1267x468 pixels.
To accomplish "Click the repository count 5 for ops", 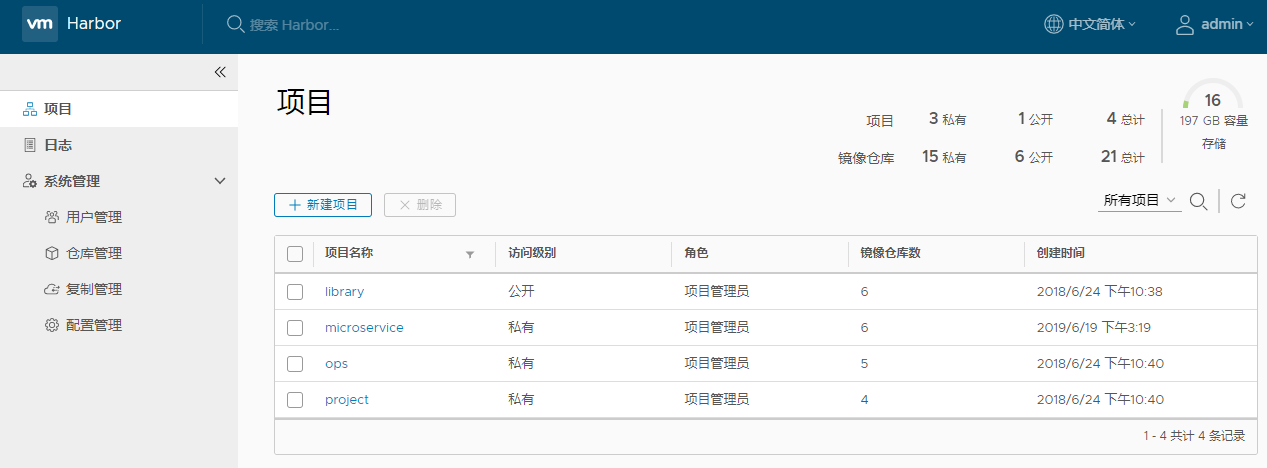I will click(x=864, y=364).
